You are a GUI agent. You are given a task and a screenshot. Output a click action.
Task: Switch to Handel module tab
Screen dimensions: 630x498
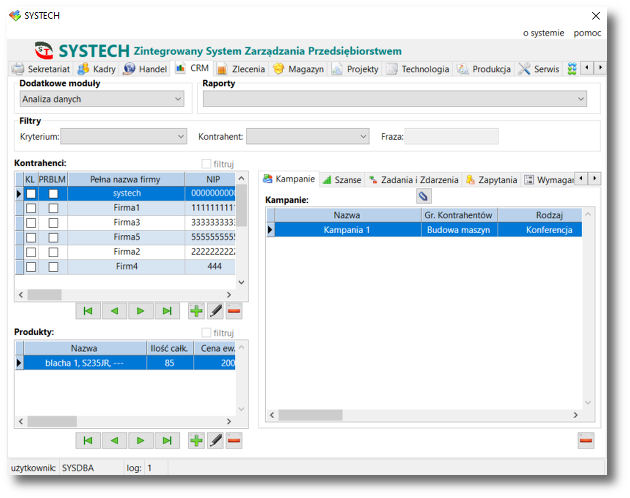145,69
